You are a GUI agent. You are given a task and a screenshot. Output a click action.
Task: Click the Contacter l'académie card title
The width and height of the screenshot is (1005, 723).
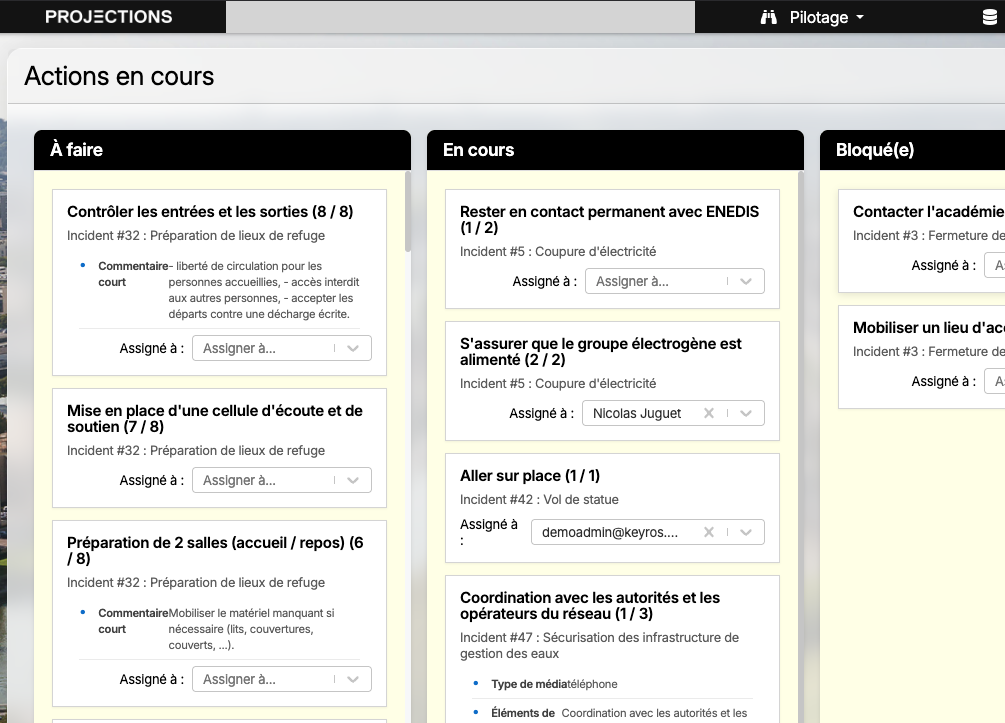tap(927, 212)
